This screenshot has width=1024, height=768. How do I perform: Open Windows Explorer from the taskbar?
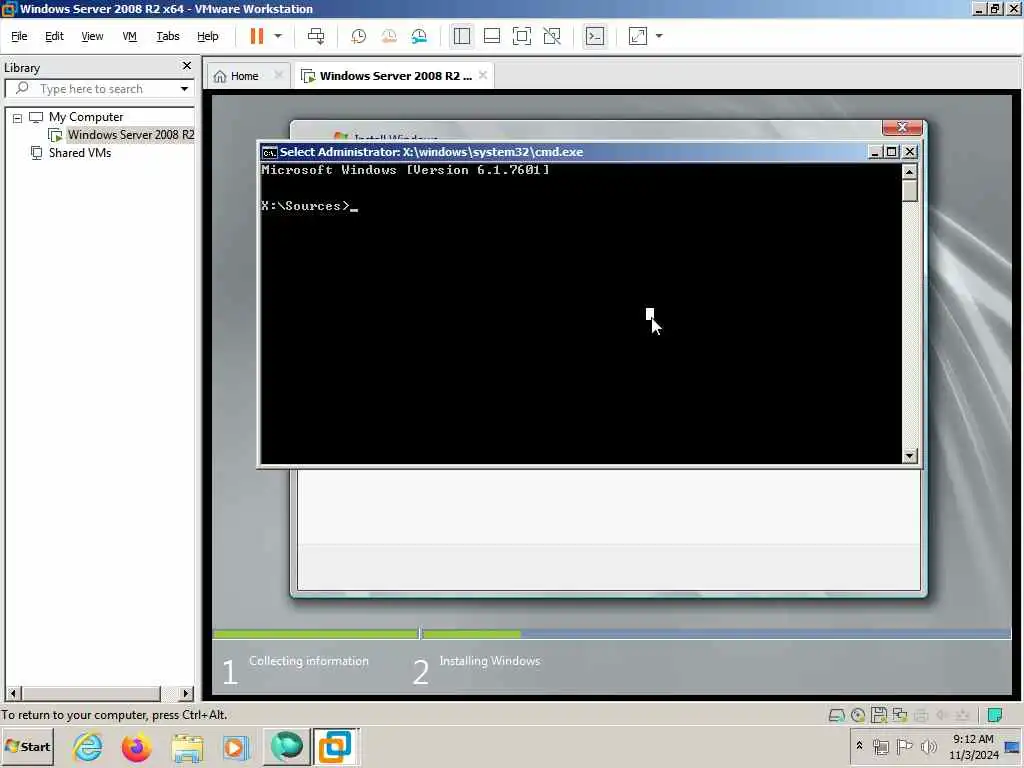pyautogui.click(x=187, y=746)
